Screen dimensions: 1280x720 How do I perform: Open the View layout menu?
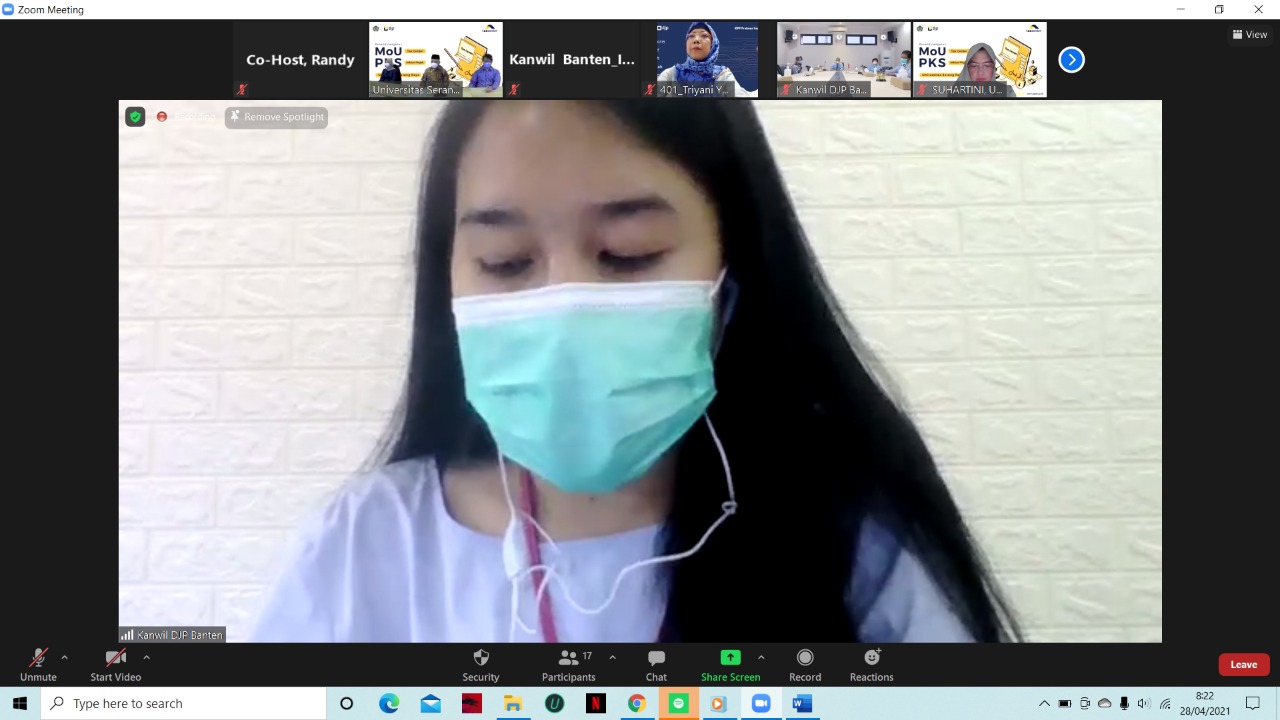click(x=1250, y=34)
